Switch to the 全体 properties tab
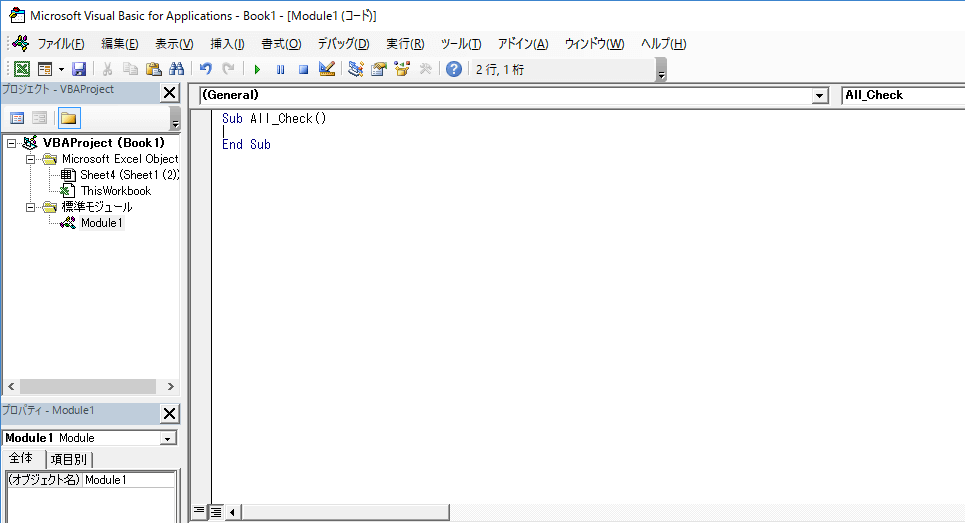 point(22,458)
